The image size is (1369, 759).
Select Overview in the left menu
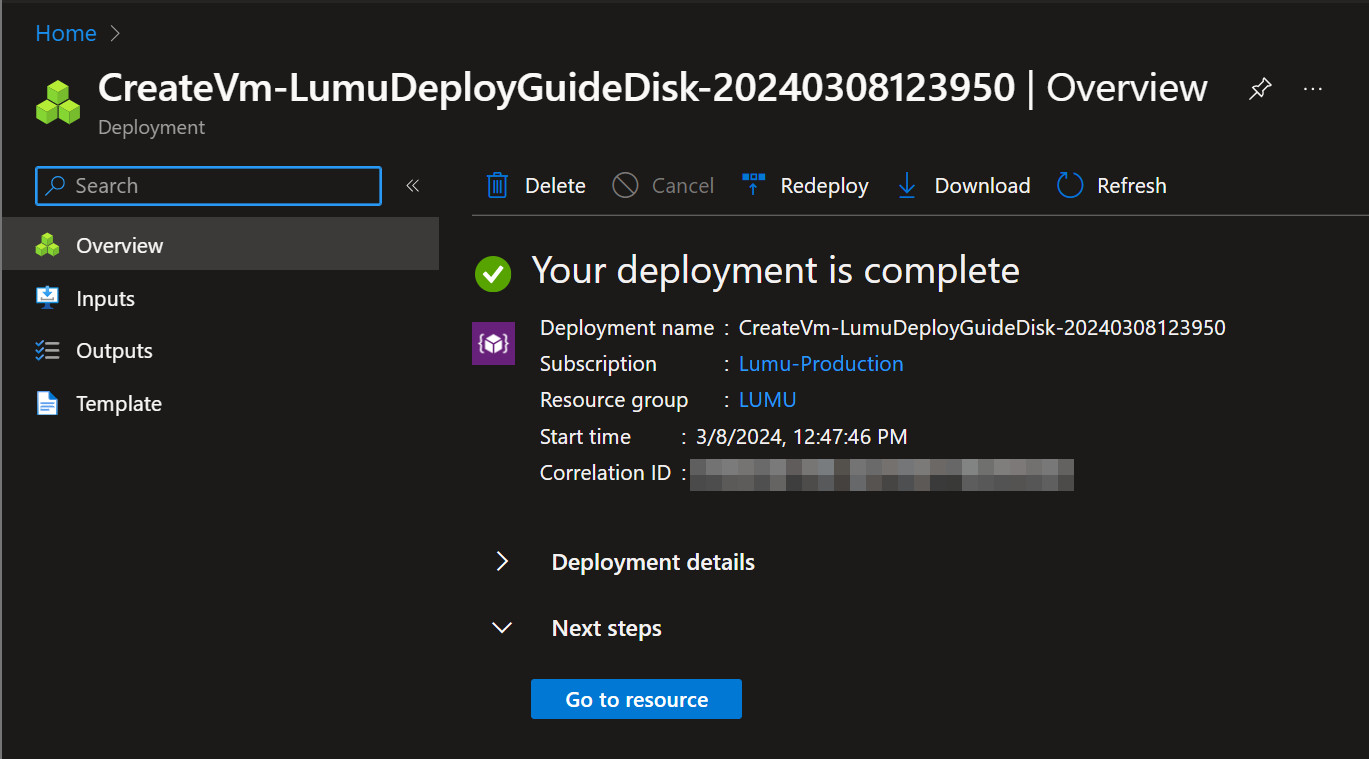119,245
